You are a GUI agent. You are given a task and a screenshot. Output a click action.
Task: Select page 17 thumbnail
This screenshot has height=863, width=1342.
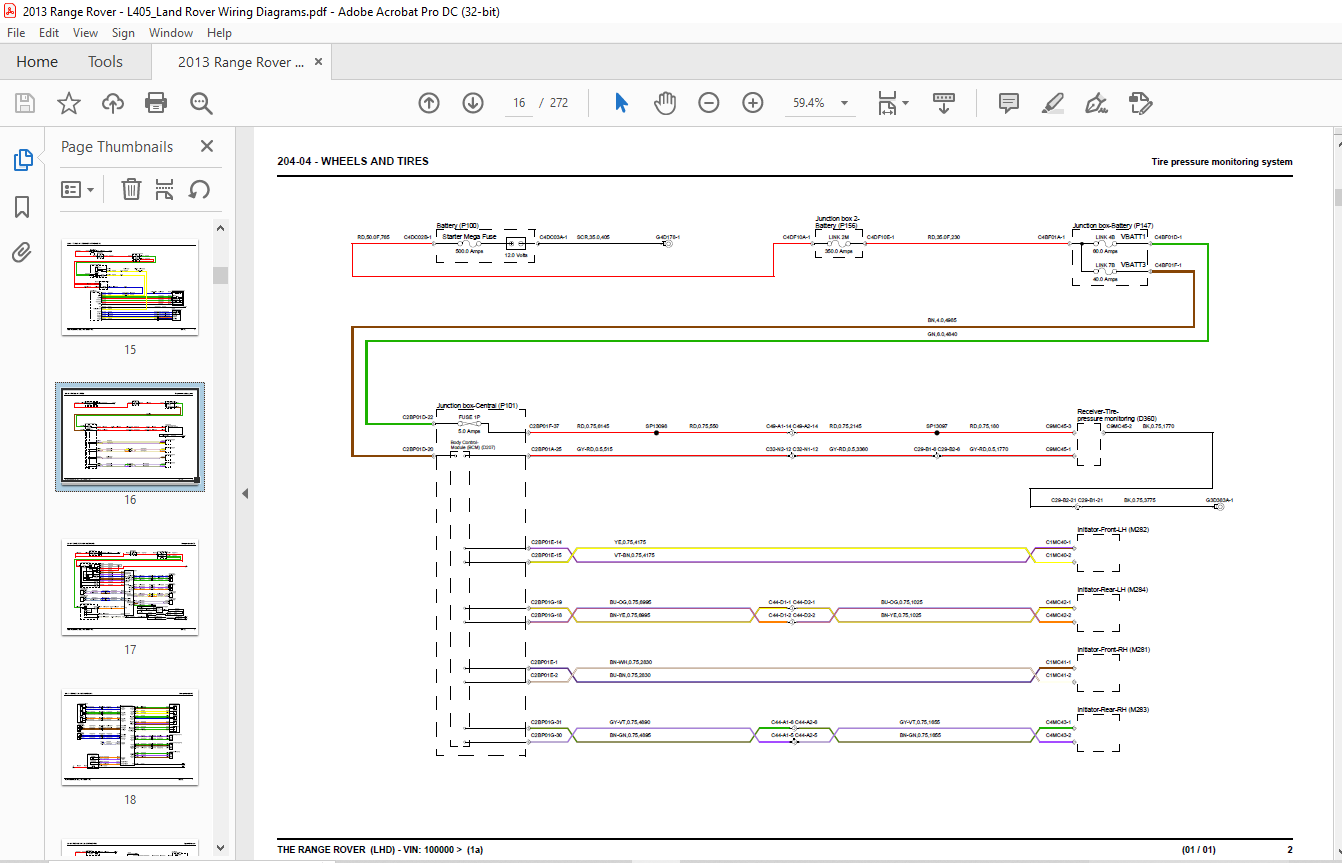(x=130, y=587)
